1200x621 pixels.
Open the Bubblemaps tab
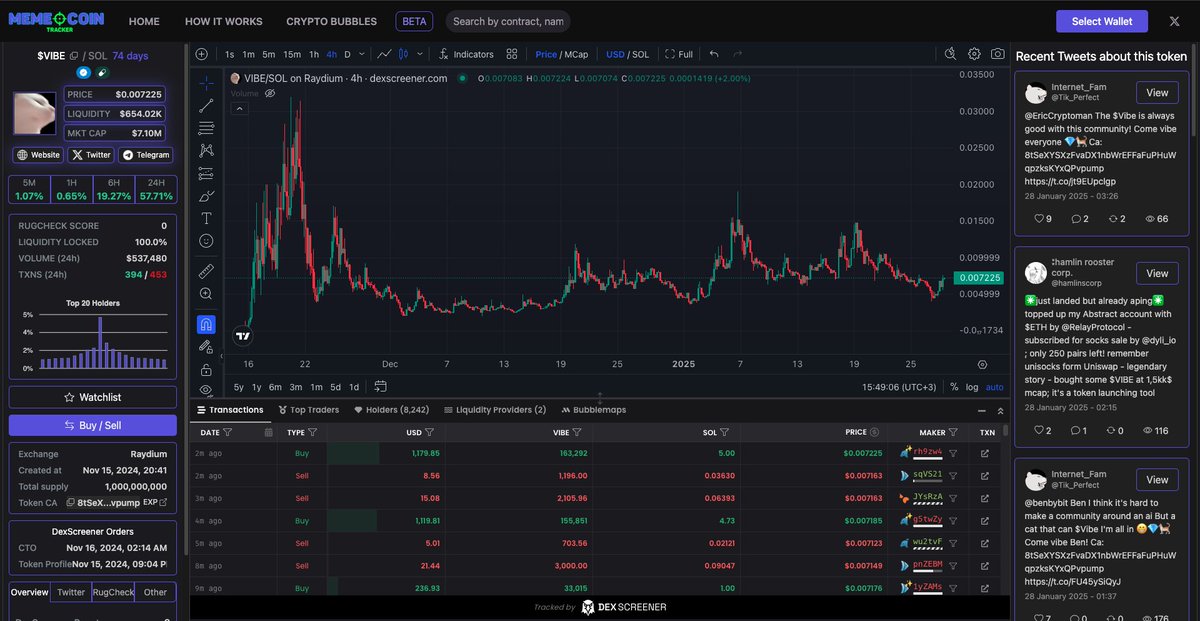[593, 410]
